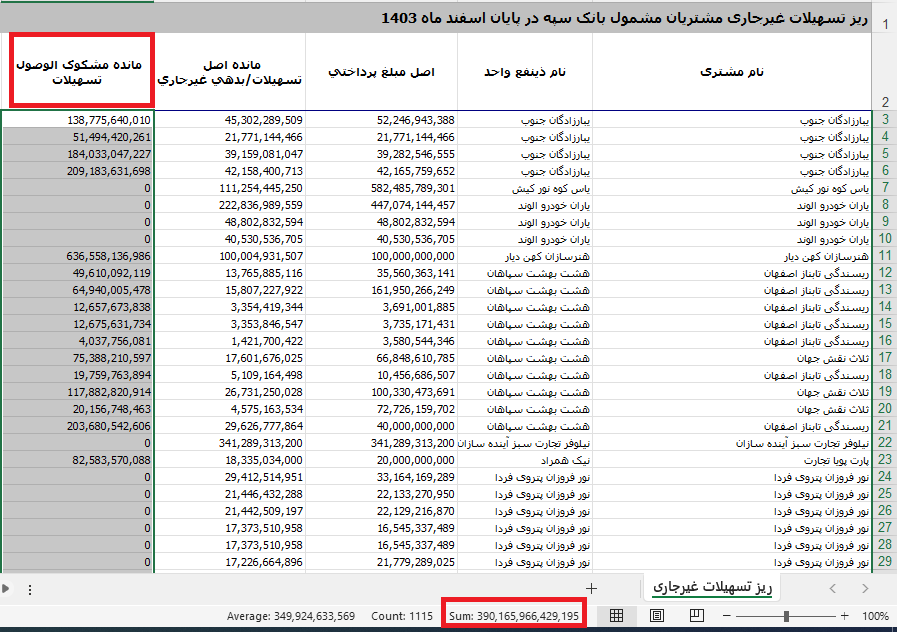Select cell with value 582,485,789,301

[382, 188]
